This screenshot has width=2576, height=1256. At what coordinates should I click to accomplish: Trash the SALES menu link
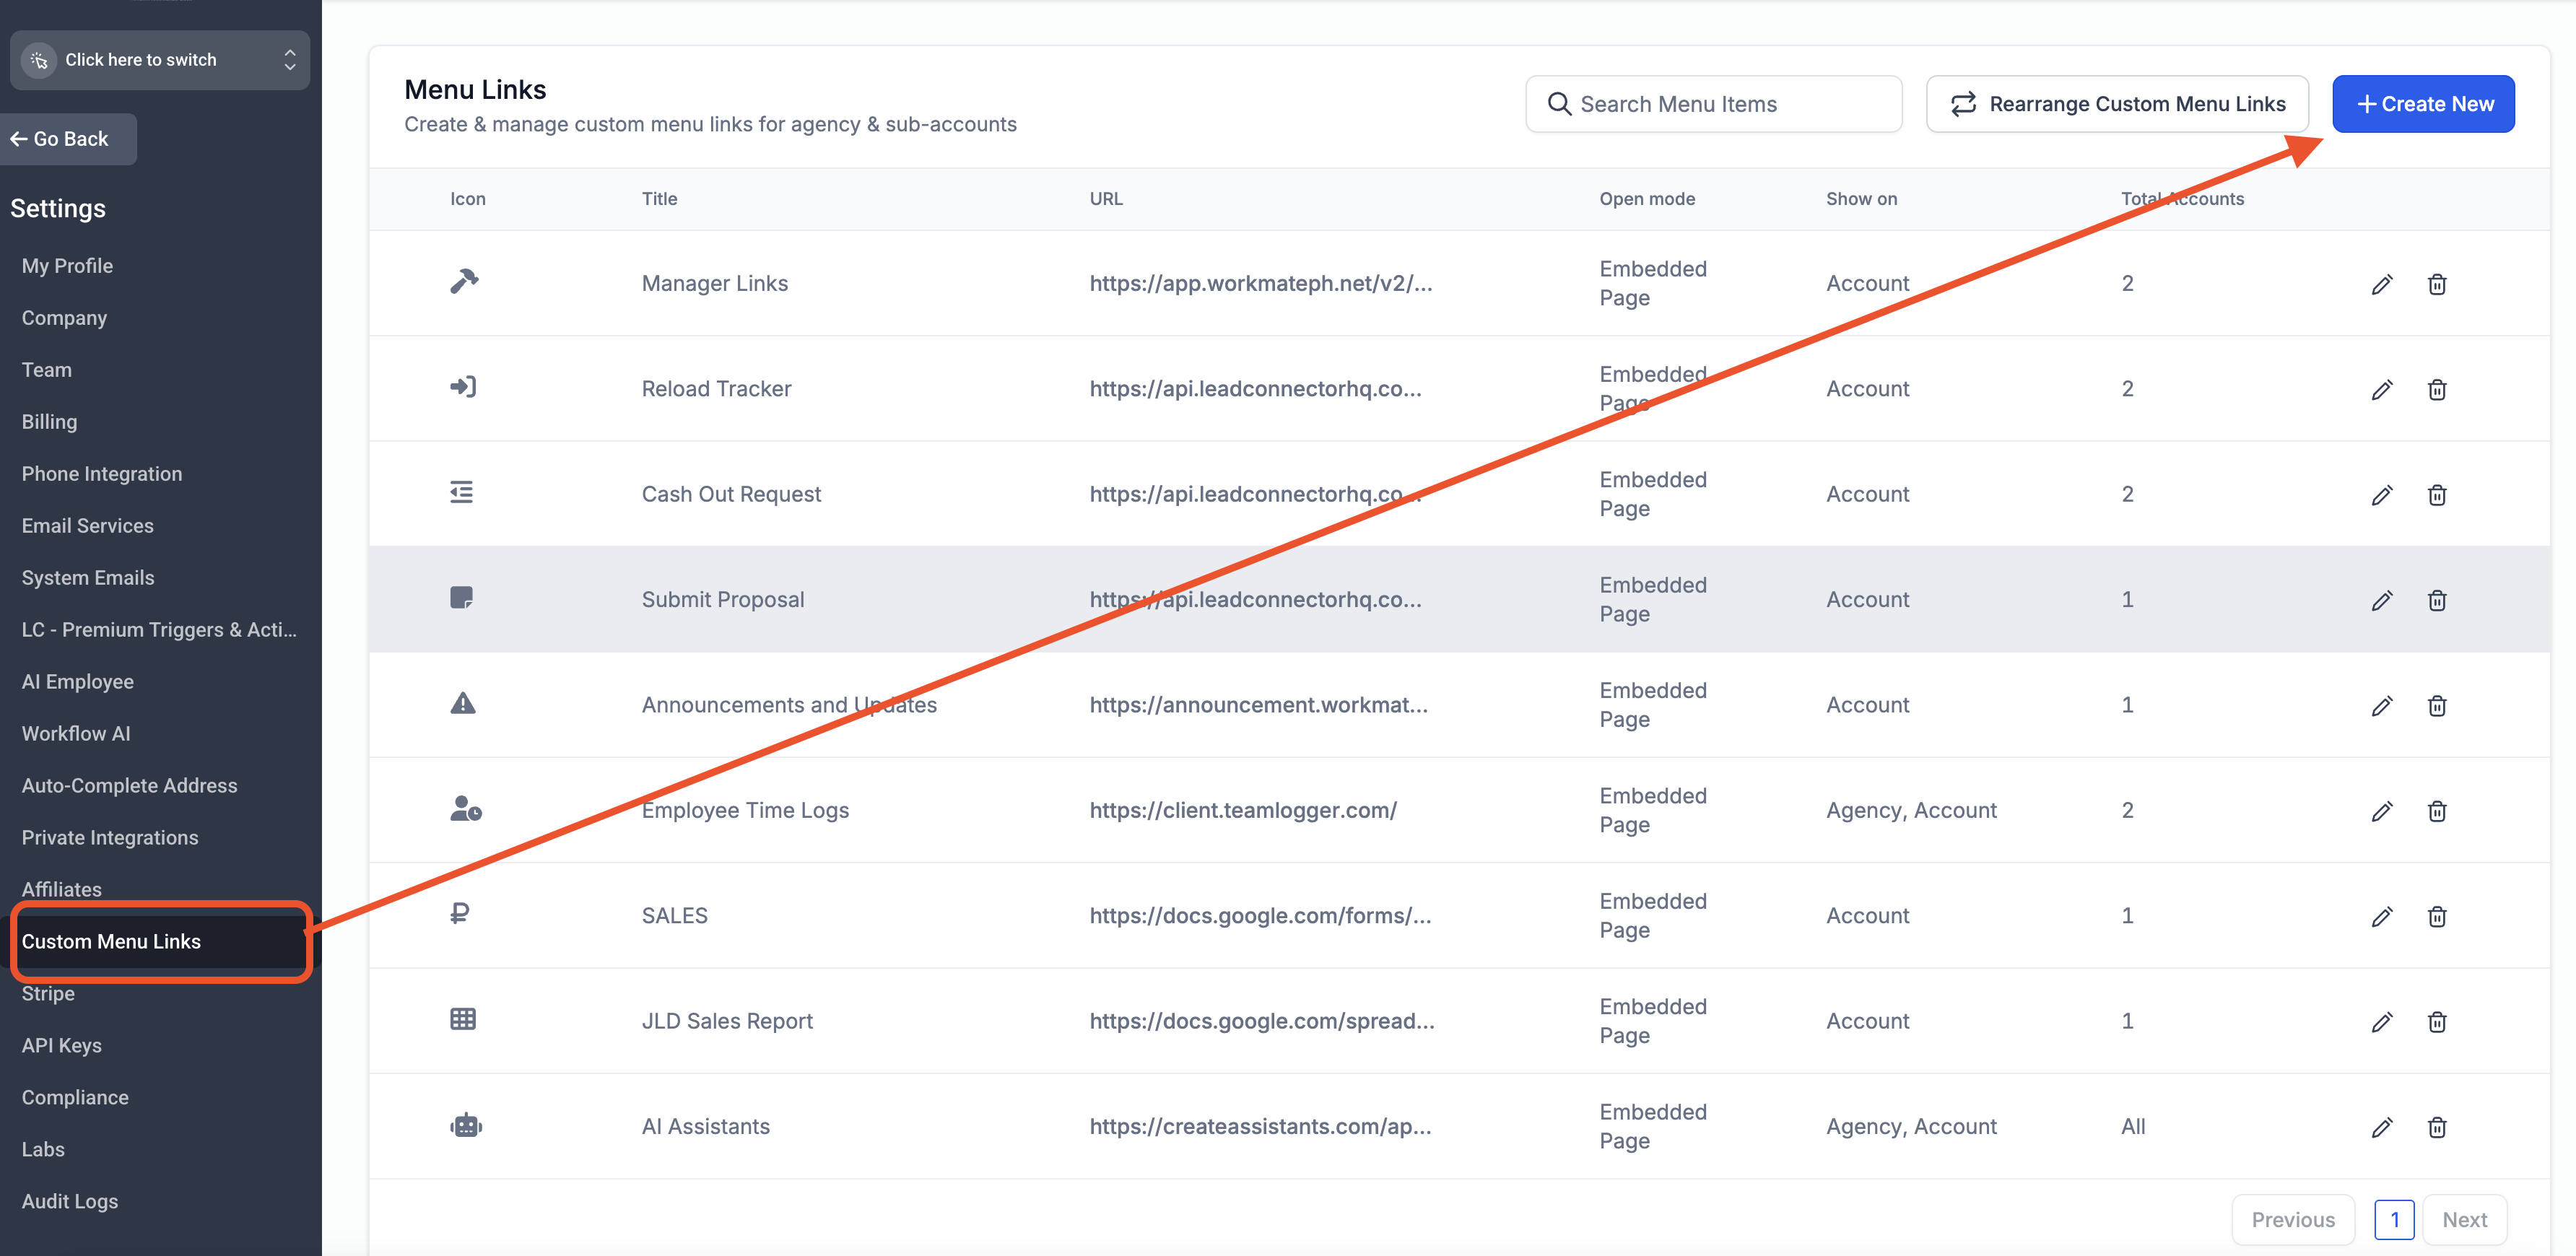(x=2436, y=916)
